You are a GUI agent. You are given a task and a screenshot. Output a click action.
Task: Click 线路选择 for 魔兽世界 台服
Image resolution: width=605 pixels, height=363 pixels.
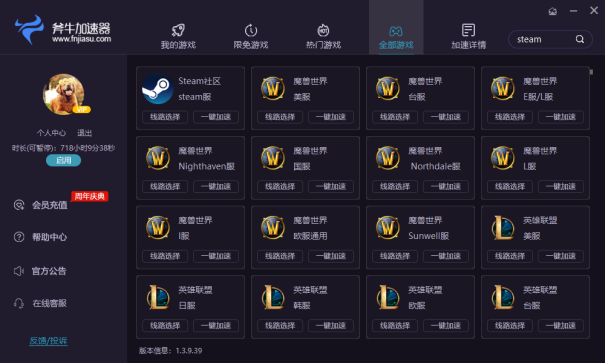point(395,117)
